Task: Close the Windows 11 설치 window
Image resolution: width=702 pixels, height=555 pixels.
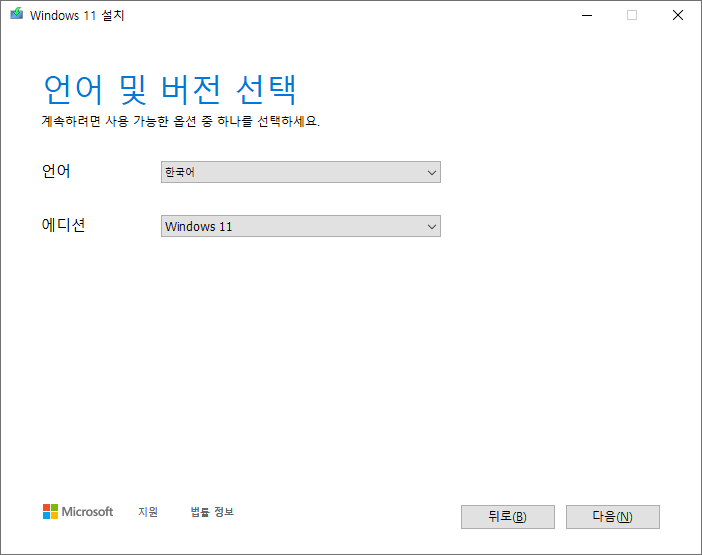Action: (x=678, y=15)
